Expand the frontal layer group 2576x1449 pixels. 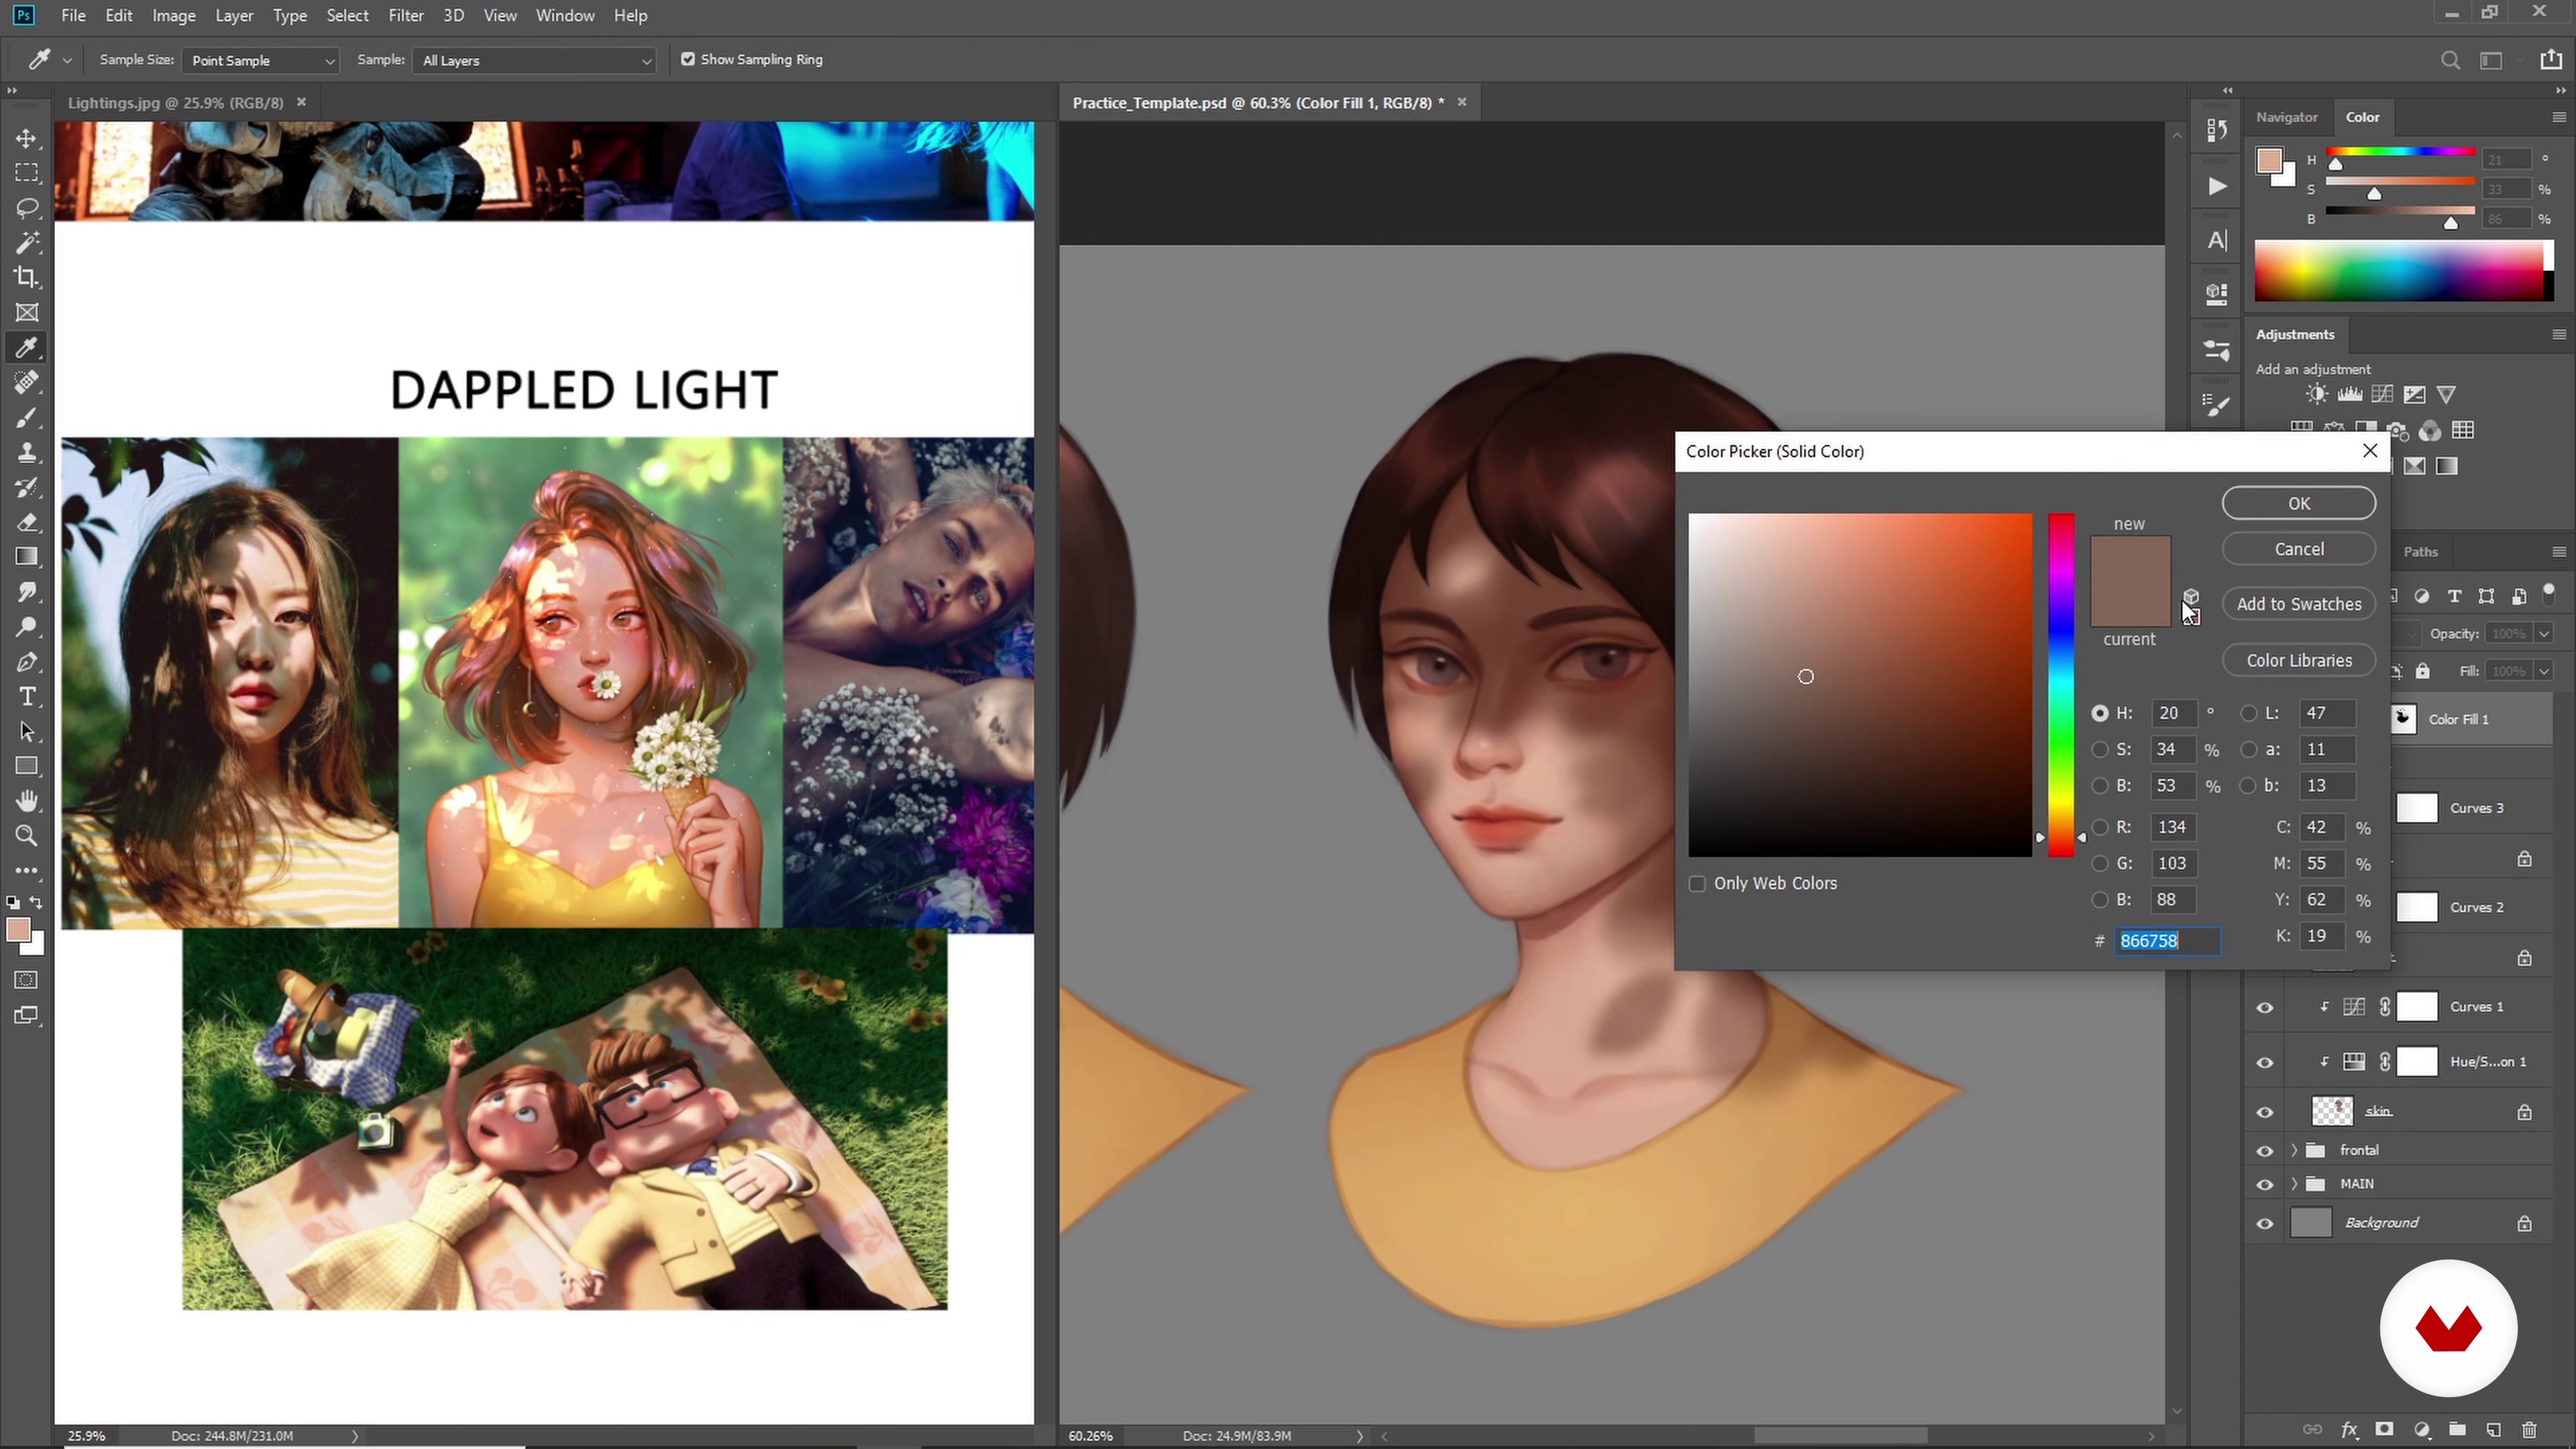pos(2294,1151)
